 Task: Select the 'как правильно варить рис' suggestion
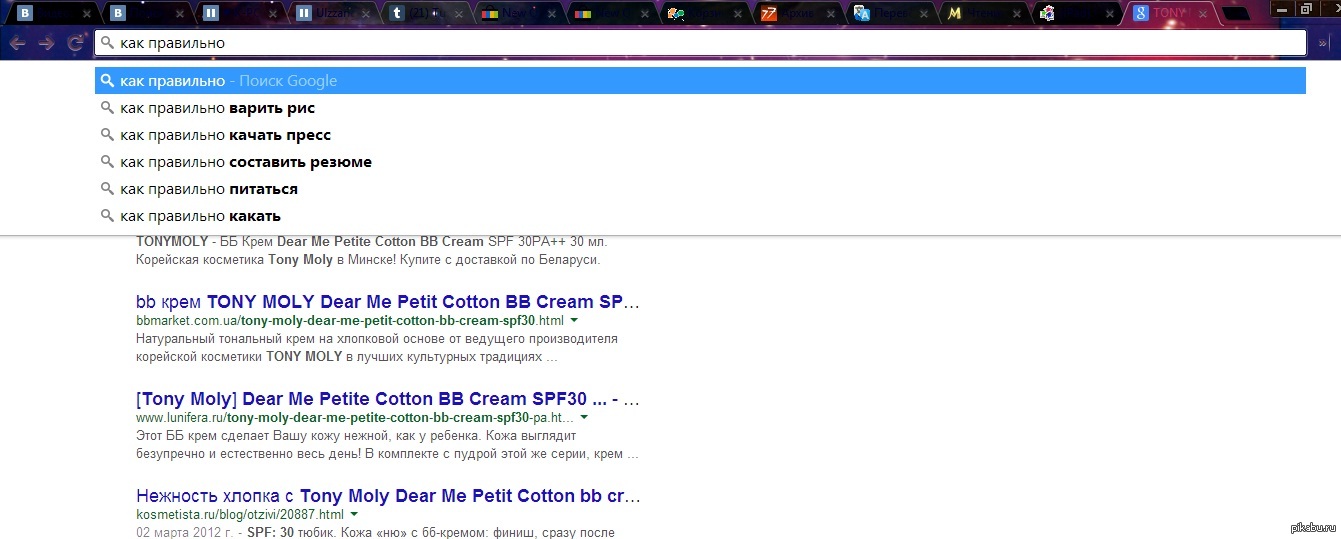218,108
